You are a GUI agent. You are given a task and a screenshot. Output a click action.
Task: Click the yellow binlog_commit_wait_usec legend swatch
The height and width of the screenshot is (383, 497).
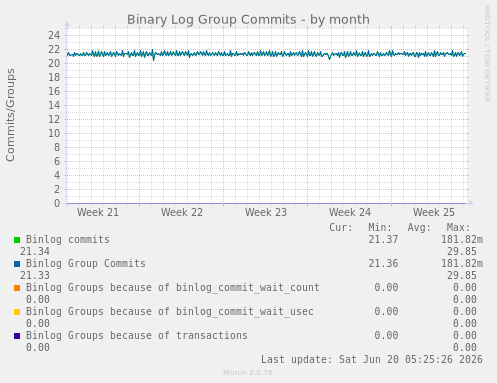[x=17, y=312]
